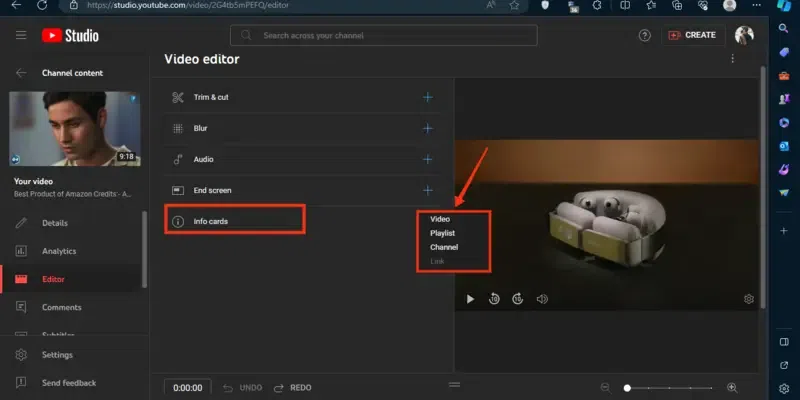This screenshot has height=400, width=800.
Task: Choose Playlist info card type
Action: tap(442, 233)
